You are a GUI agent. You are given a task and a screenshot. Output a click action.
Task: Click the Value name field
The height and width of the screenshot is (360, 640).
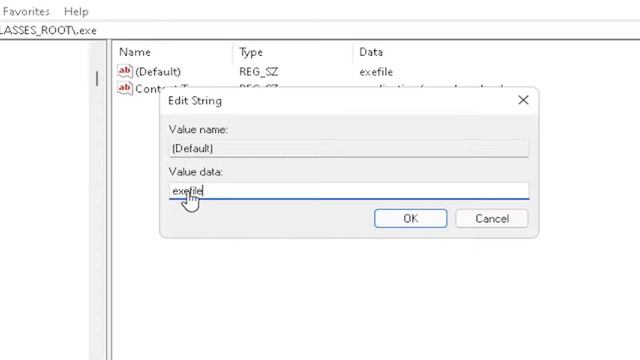(349, 149)
